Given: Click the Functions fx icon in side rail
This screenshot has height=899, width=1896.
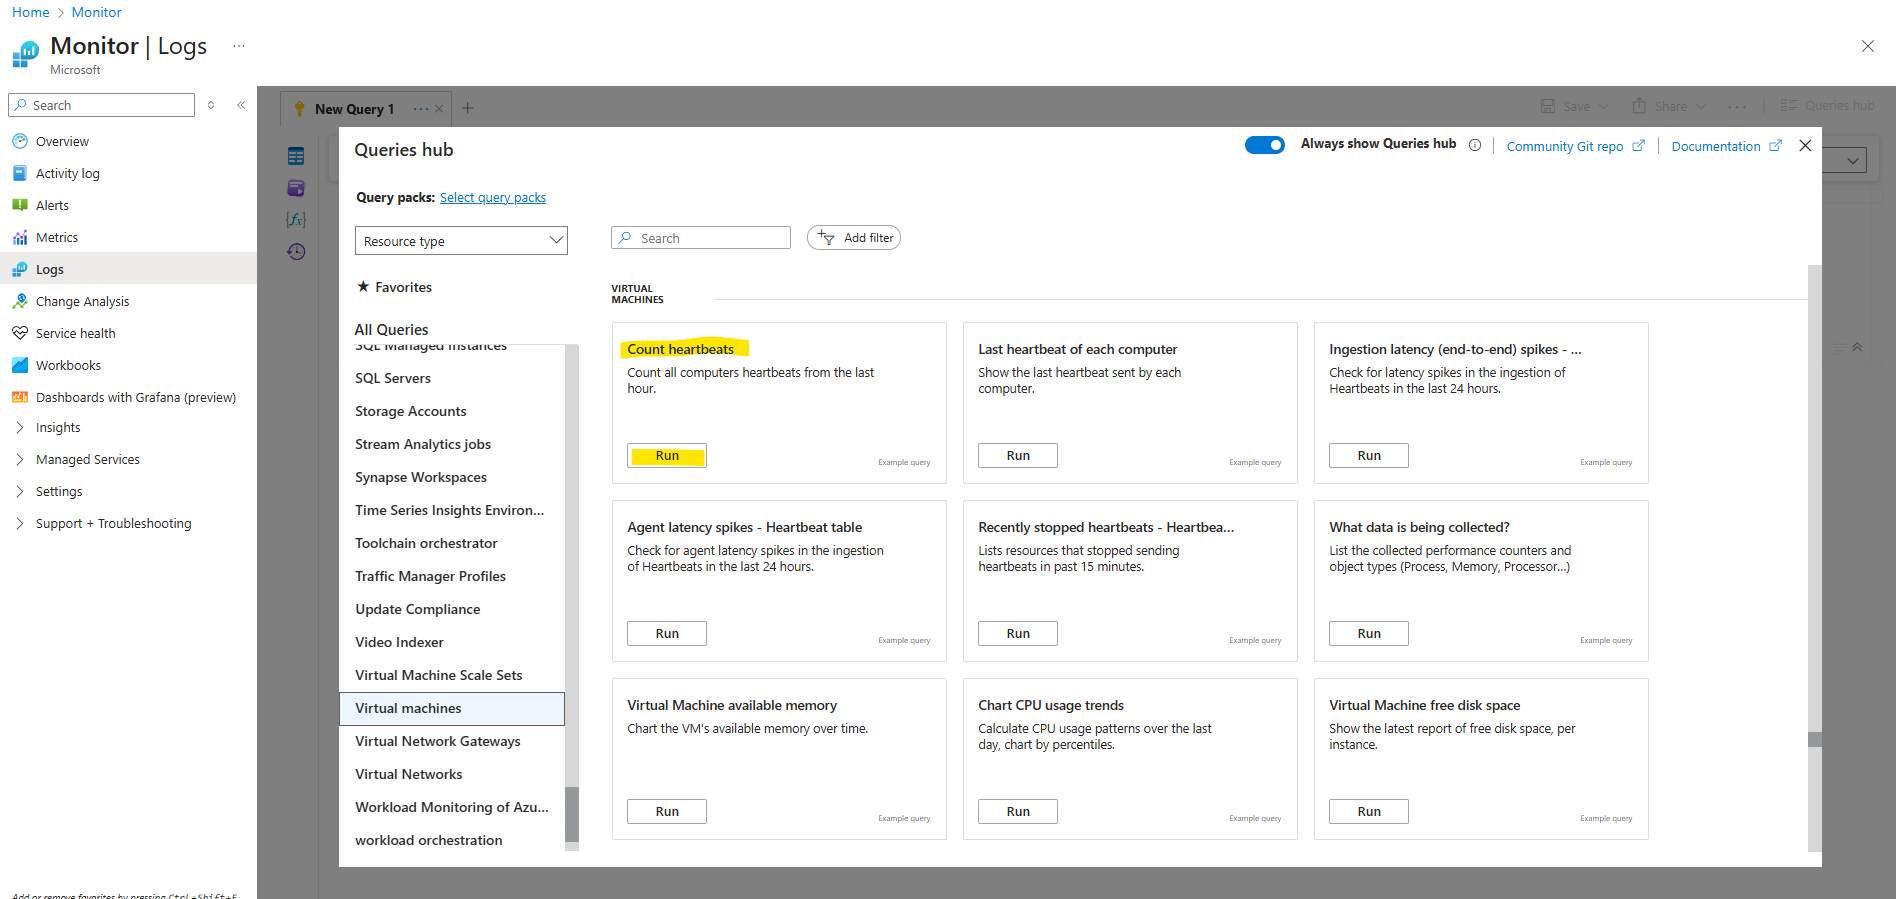Looking at the screenshot, I should point(296,220).
